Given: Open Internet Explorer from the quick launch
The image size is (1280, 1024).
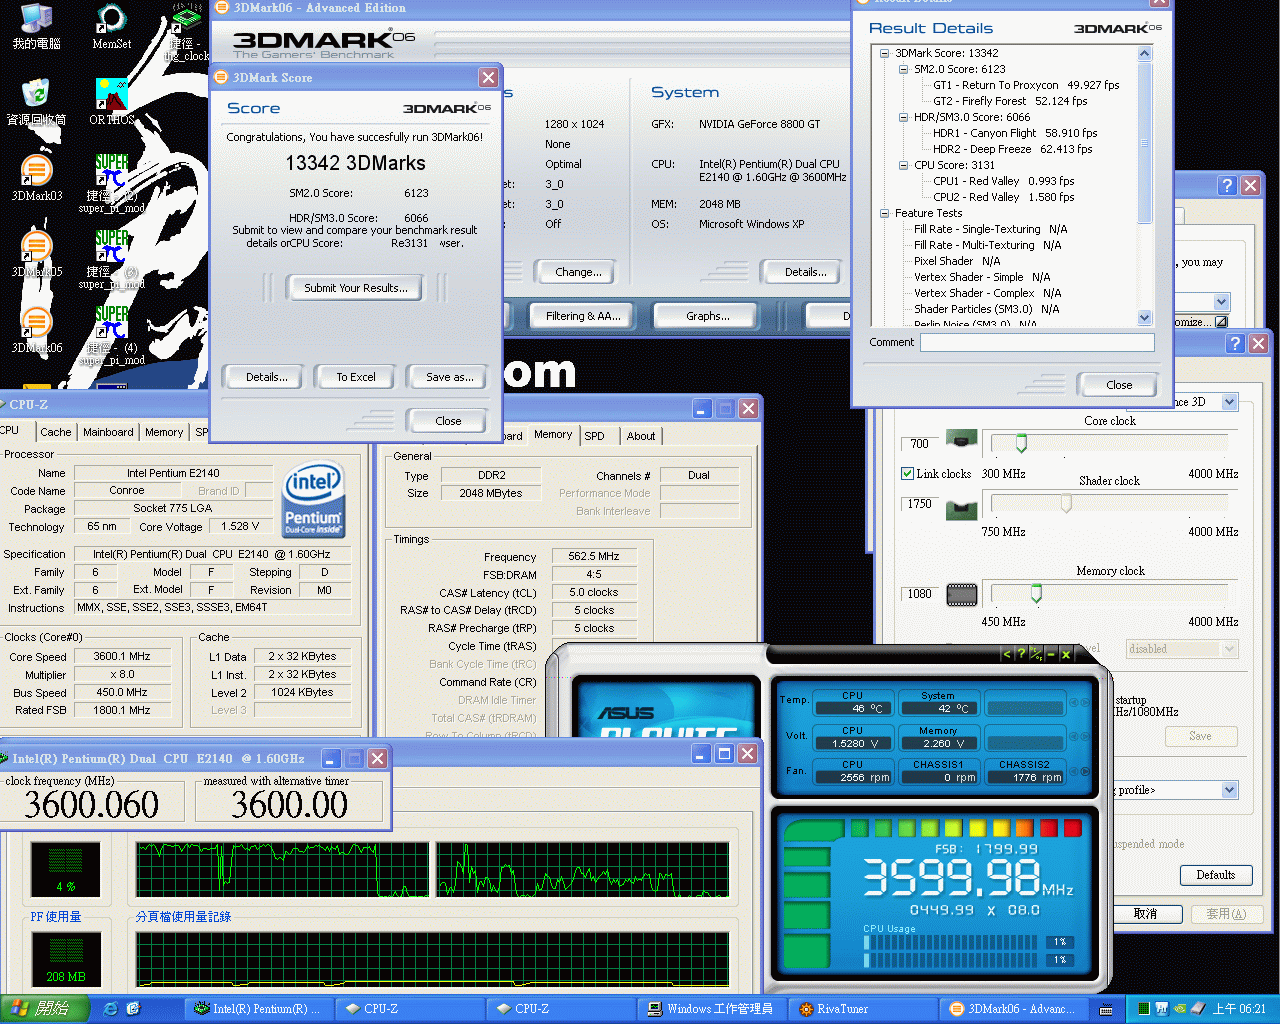Looking at the screenshot, I should [111, 1009].
